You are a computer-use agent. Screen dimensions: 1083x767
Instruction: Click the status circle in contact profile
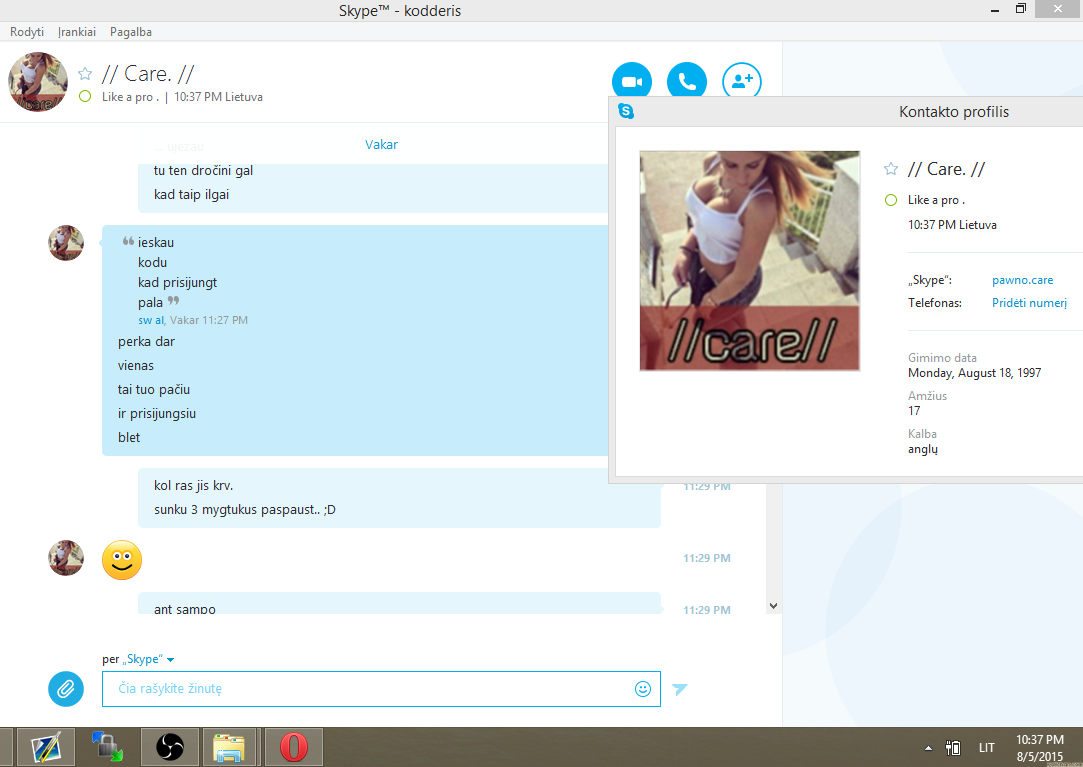point(891,200)
